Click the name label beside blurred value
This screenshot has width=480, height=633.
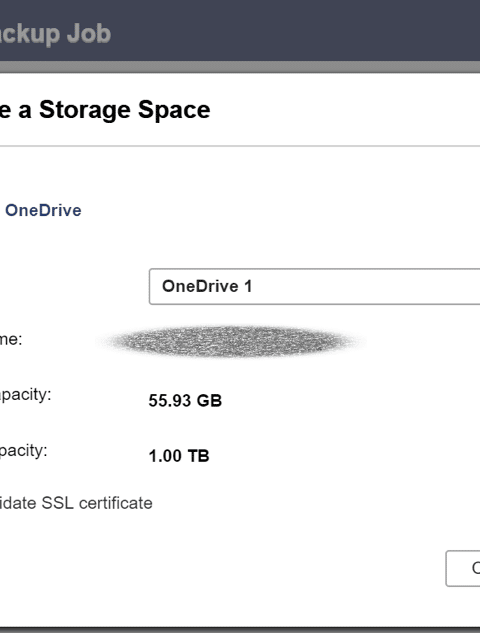pos(11,340)
